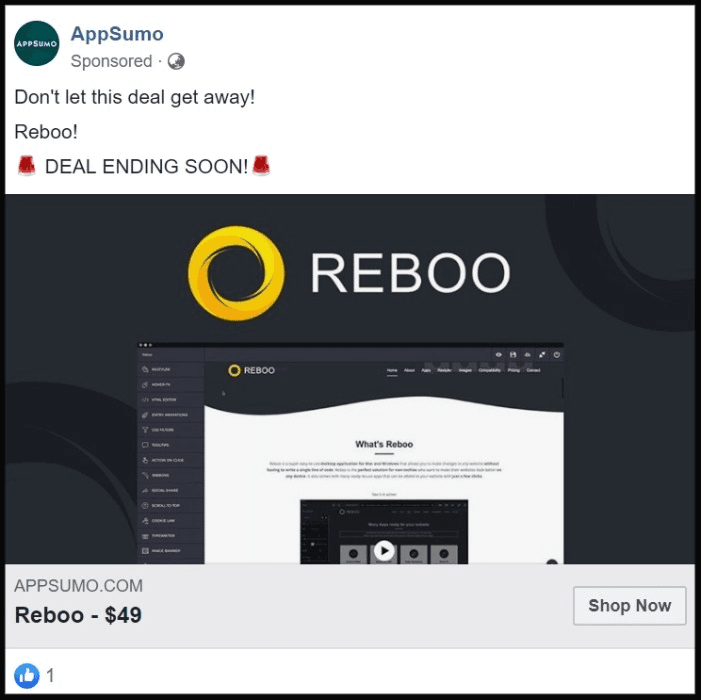Click the save disk icon in Reboo toolbar
The width and height of the screenshot is (701, 700).
tap(513, 354)
